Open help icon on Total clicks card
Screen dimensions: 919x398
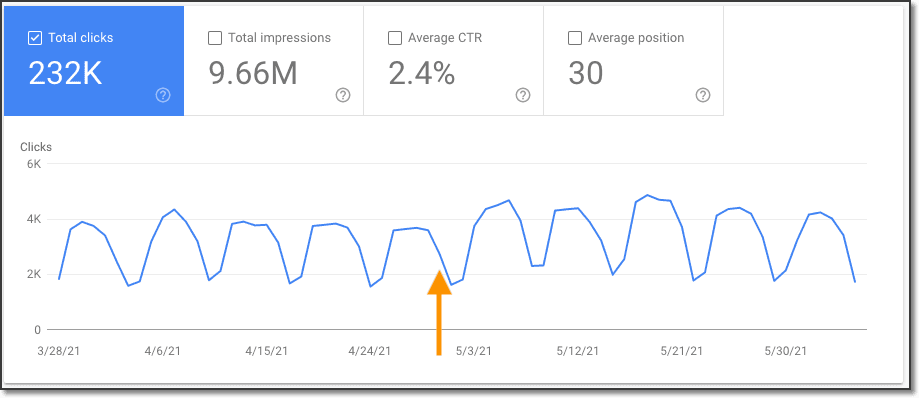[x=163, y=96]
